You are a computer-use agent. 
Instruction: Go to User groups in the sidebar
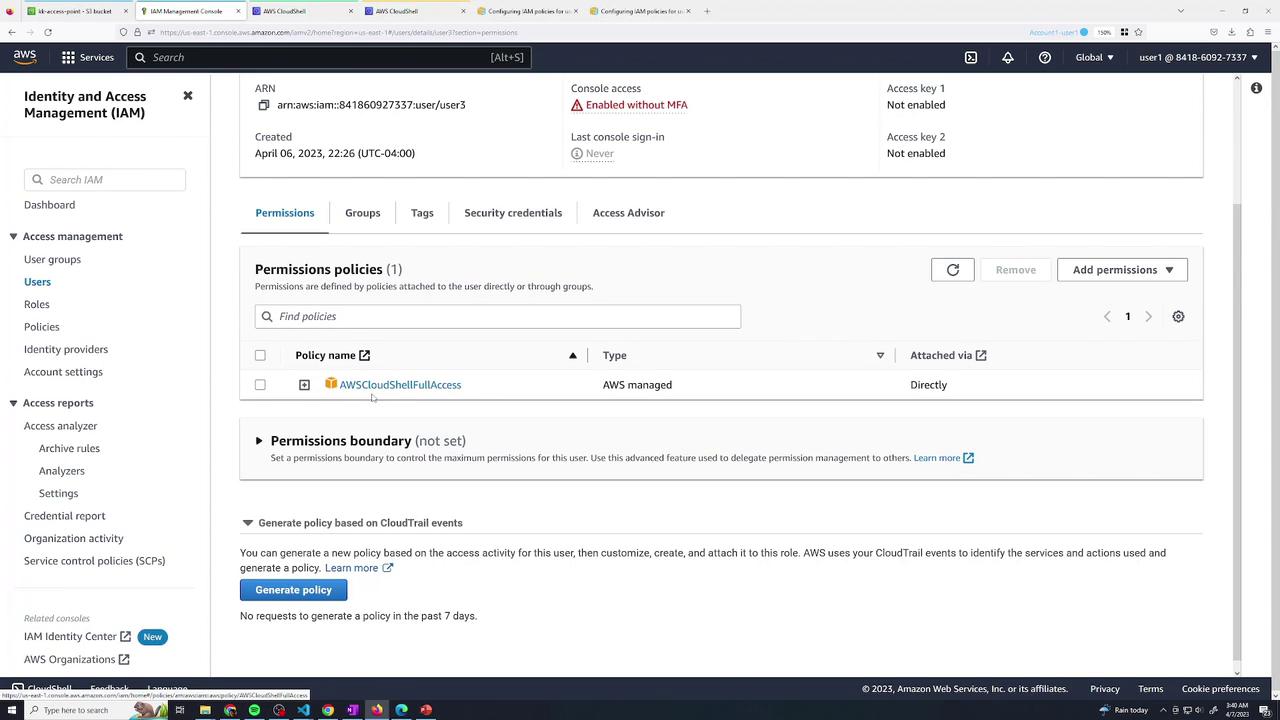(52, 259)
